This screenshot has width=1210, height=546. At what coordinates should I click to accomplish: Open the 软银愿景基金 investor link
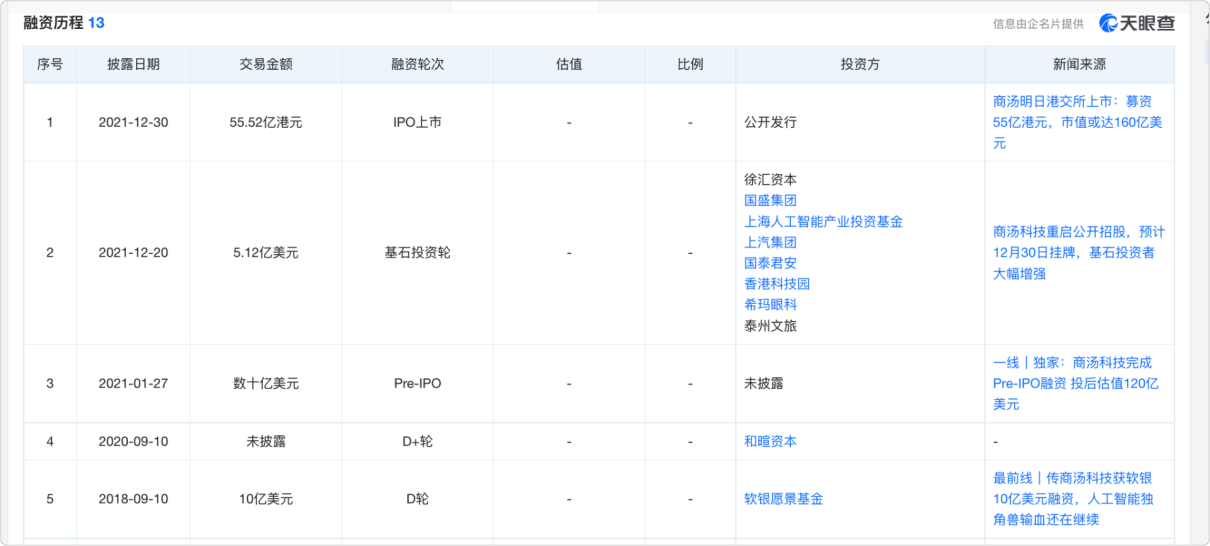(x=784, y=498)
